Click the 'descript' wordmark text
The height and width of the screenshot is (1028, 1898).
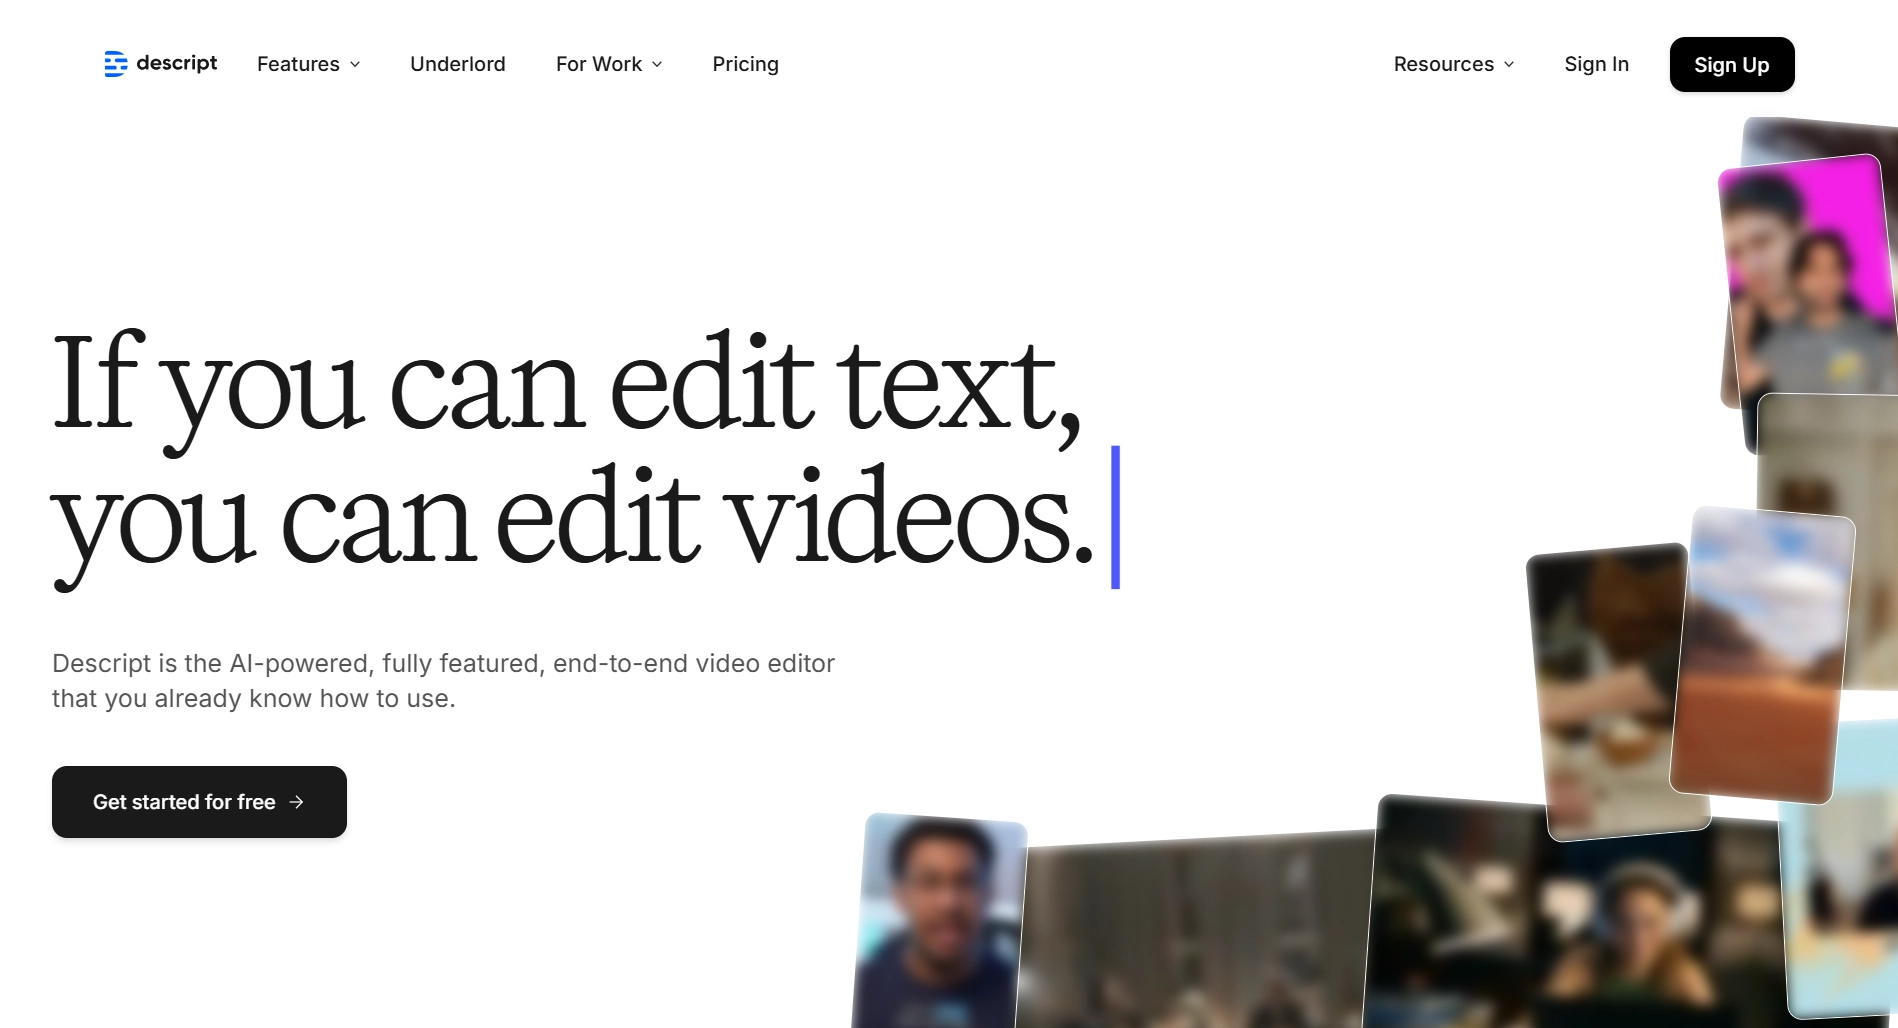pyautogui.click(x=176, y=63)
